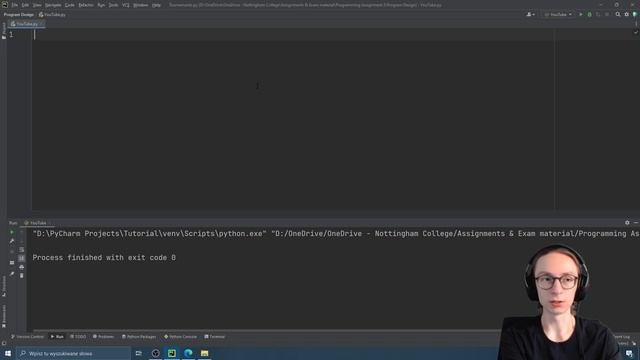Open Windows notification center icon
This screenshot has width=640, height=360.
click(629, 353)
